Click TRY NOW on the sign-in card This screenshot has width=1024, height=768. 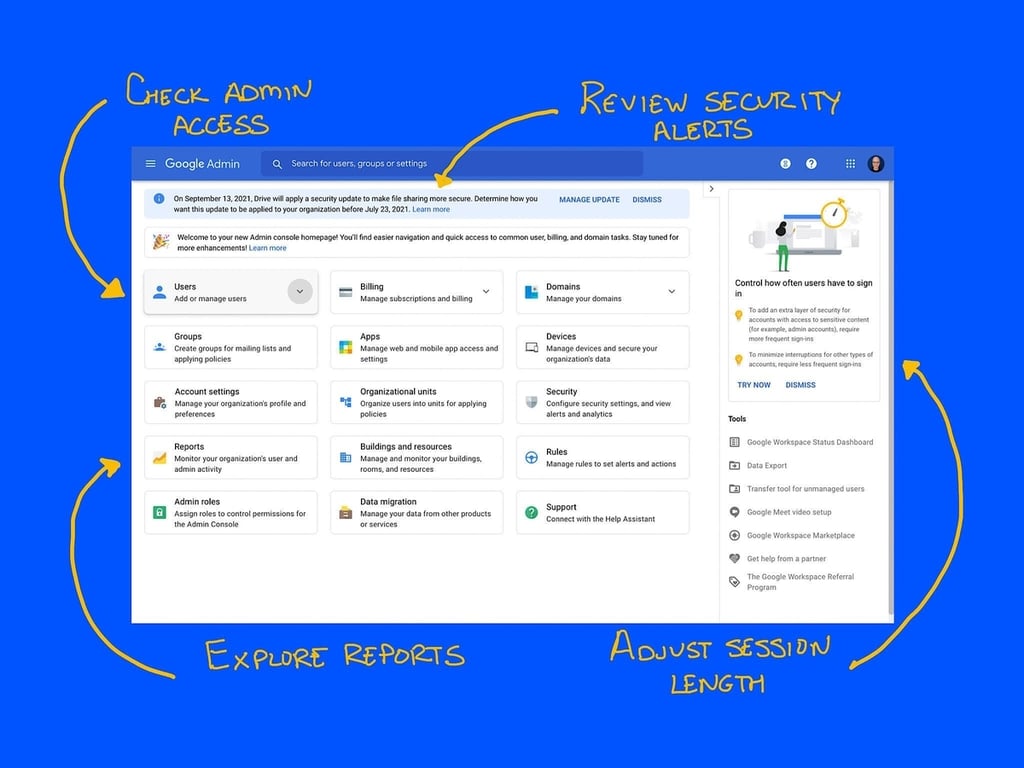point(754,385)
